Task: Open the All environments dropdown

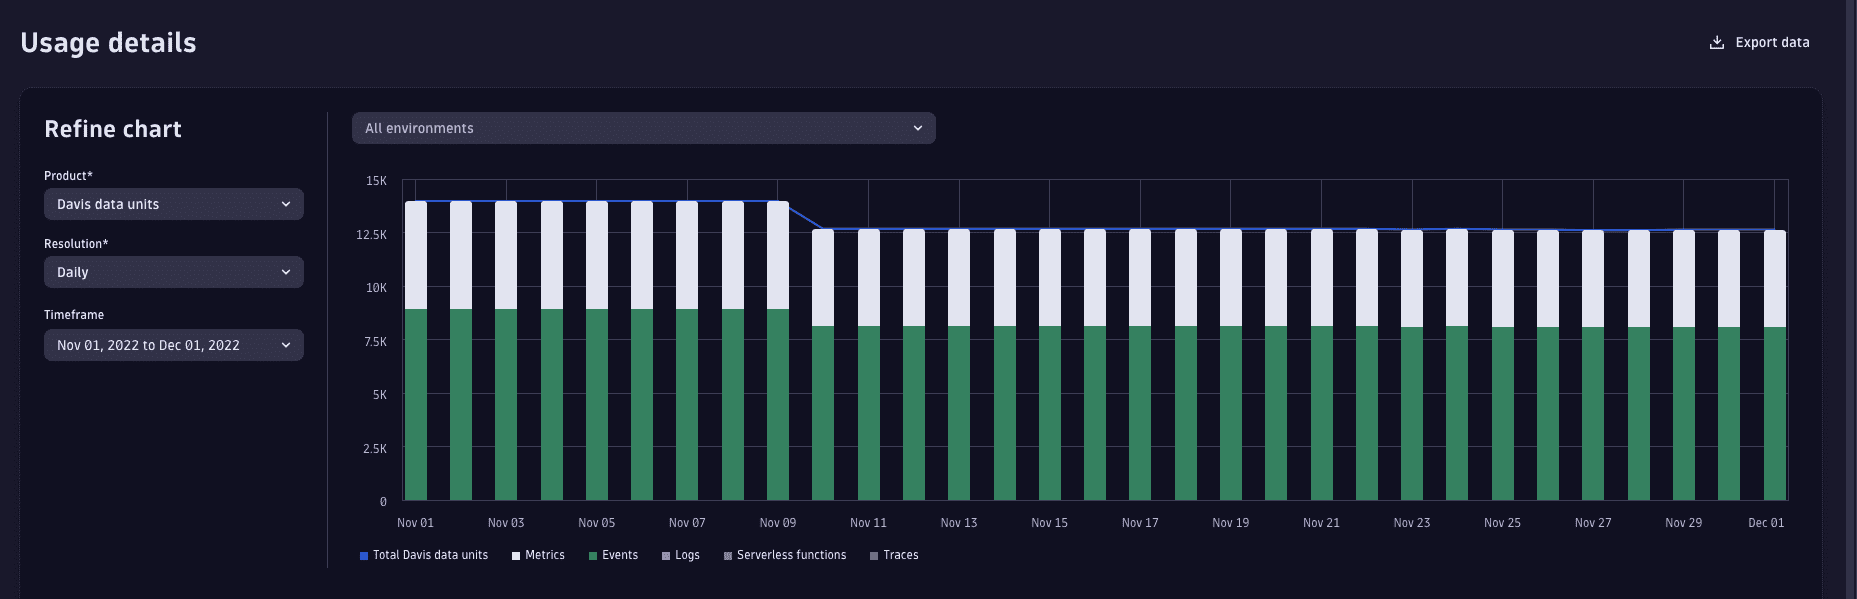Action: pos(642,128)
